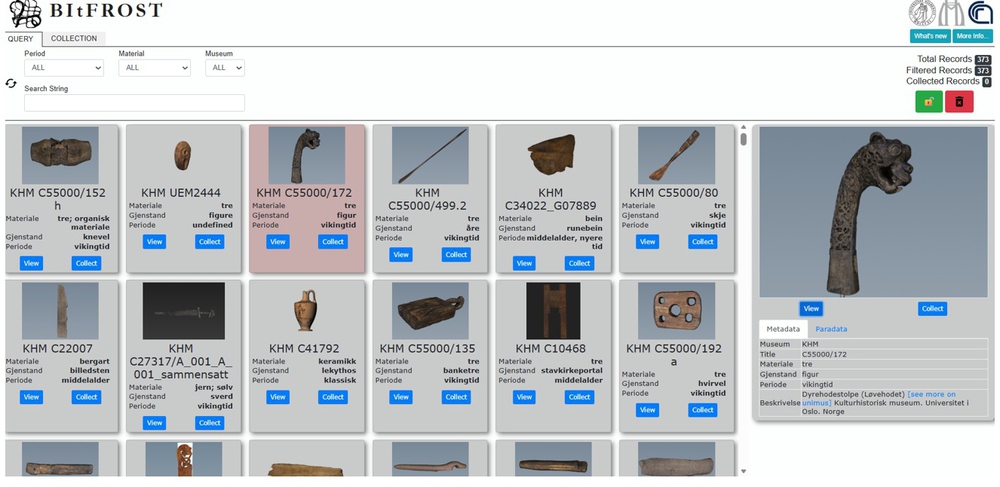Click the red trash delete button

point(959,101)
